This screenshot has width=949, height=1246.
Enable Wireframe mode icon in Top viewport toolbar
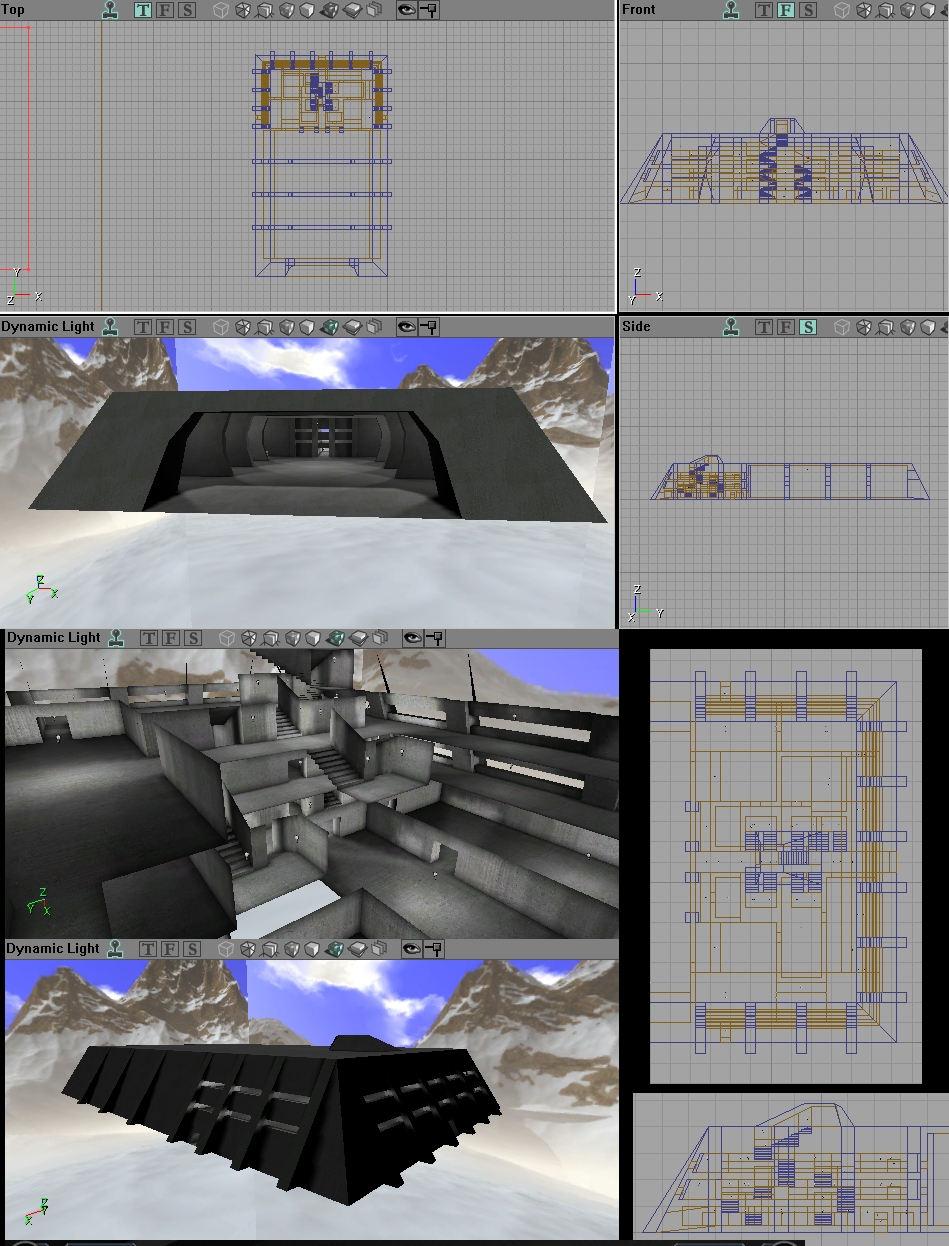[x=243, y=10]
